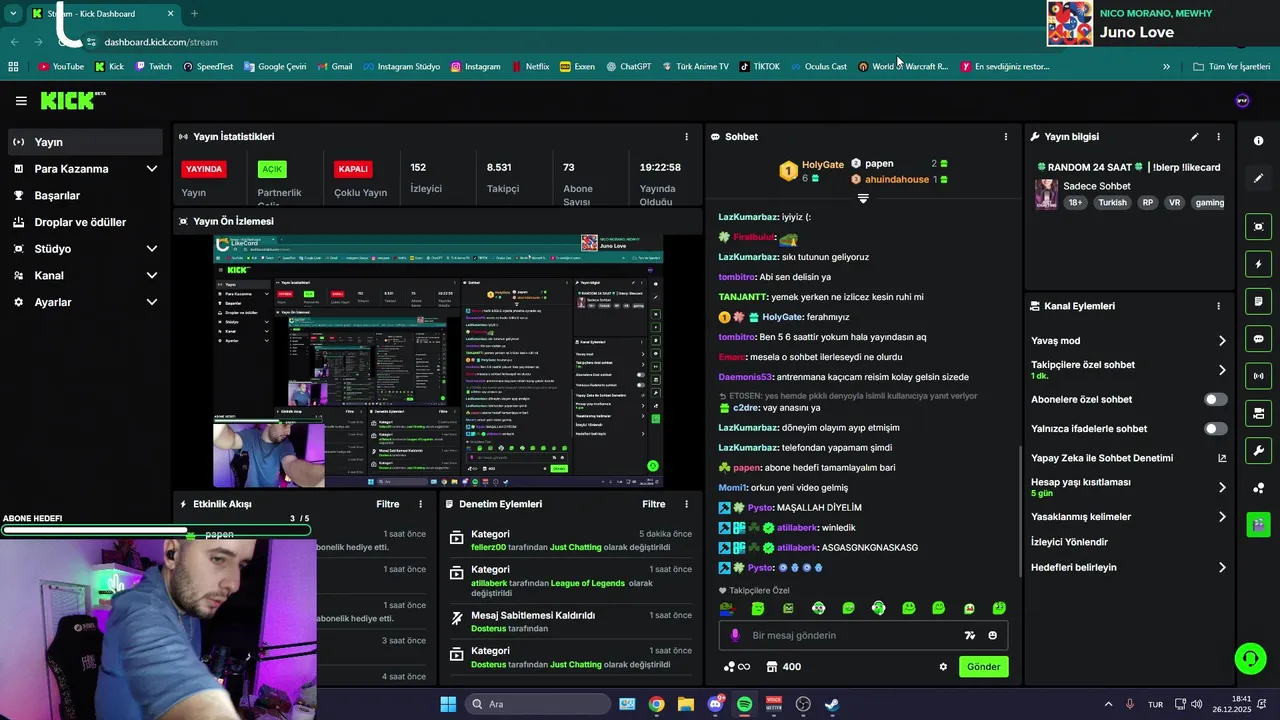
Task: Click the Turkish tag in Yayın bilgisi
Action: point(1112,202)
